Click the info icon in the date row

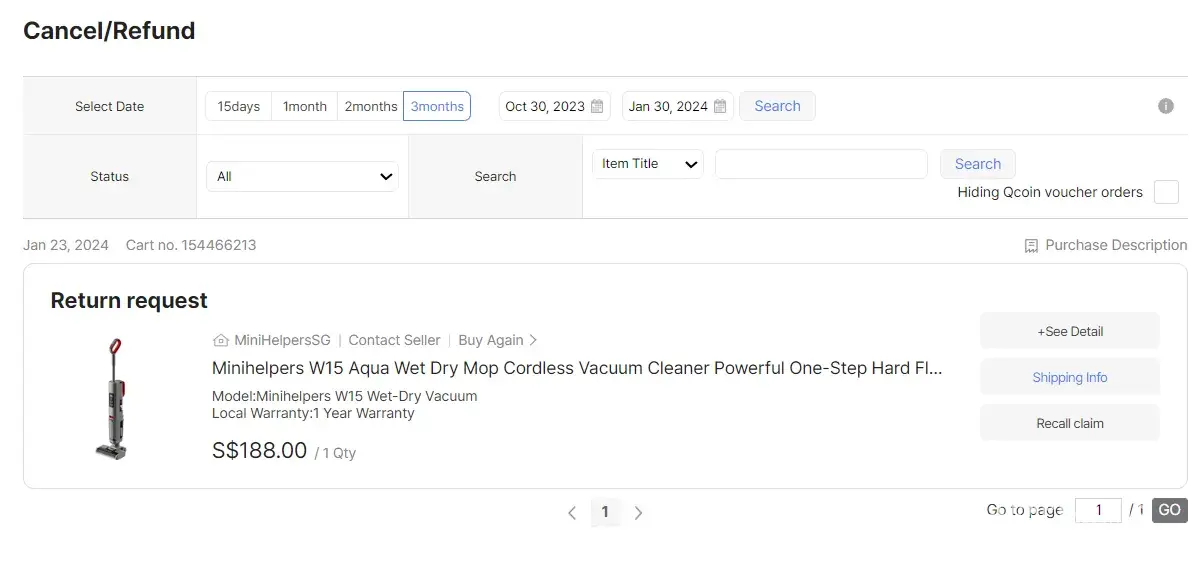pos(1165,106)
